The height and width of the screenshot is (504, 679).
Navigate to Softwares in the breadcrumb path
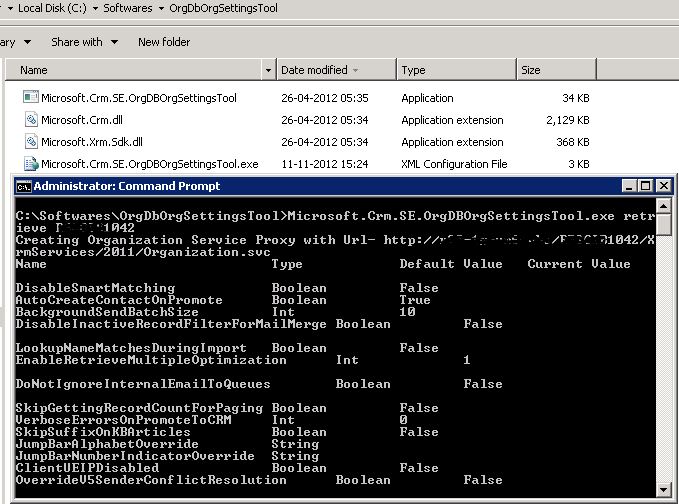tap(126, 8)
